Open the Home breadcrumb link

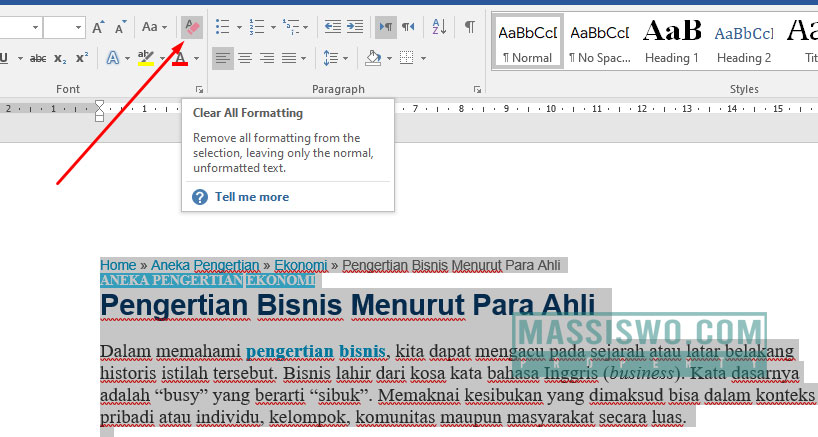point(118,265)
